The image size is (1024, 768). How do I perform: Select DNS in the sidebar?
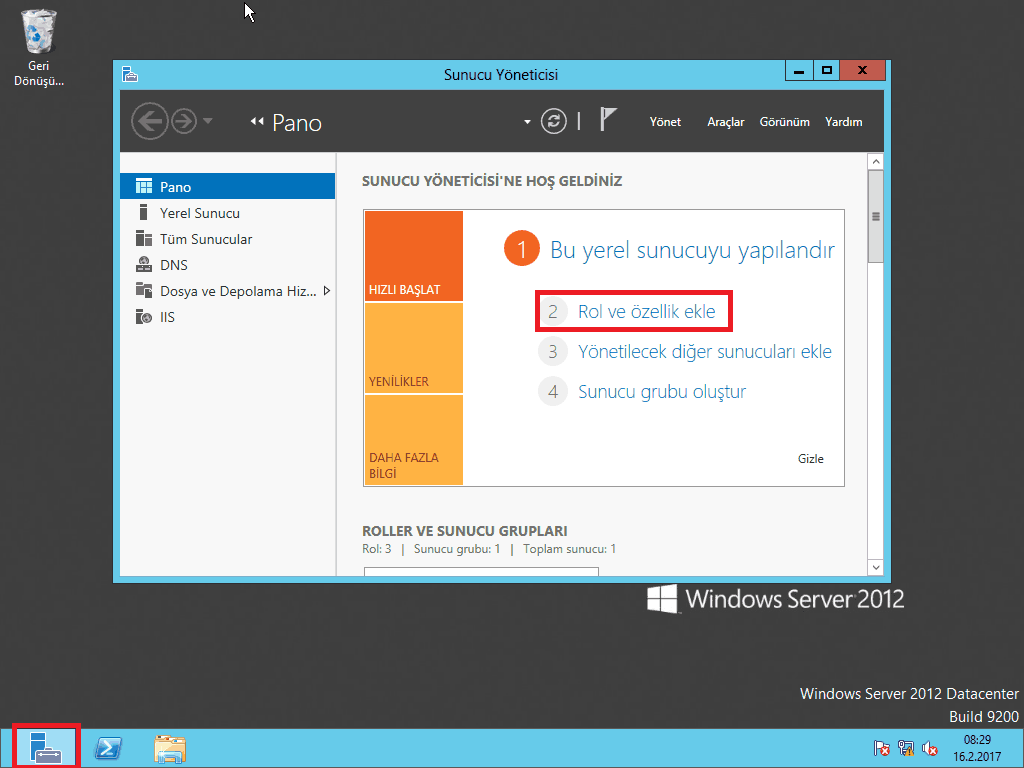pos(173,265)
